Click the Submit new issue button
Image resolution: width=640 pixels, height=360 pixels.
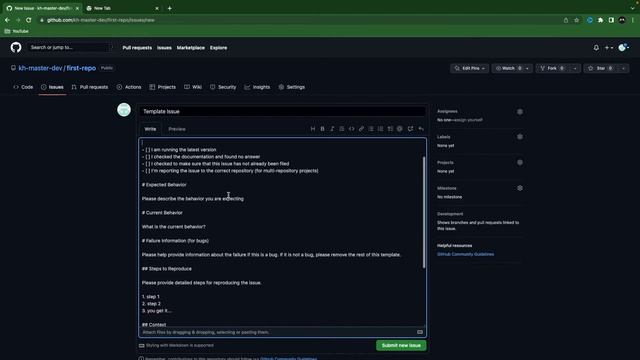click(401, 345)
